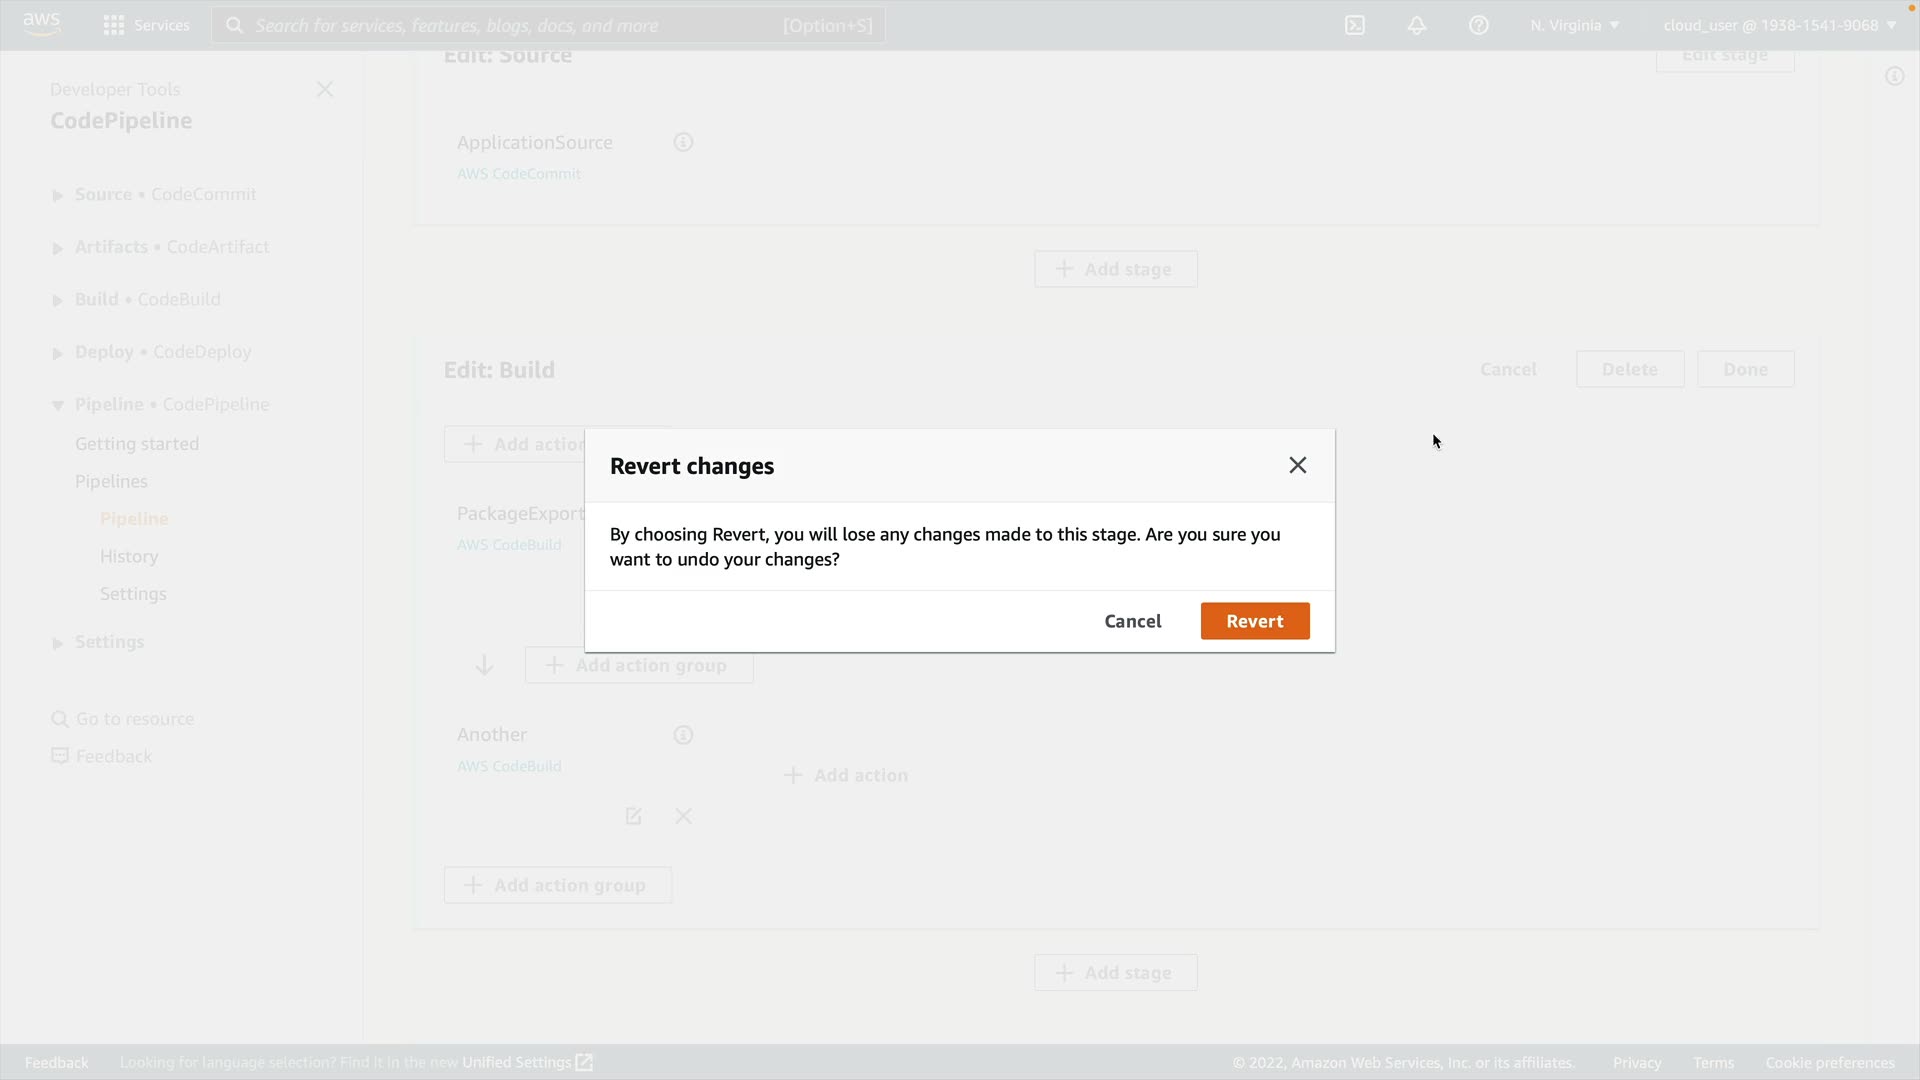Click info icon beside ApplicationSource
Viewport: 1920px width, 1080px height.
click(683, 142)
